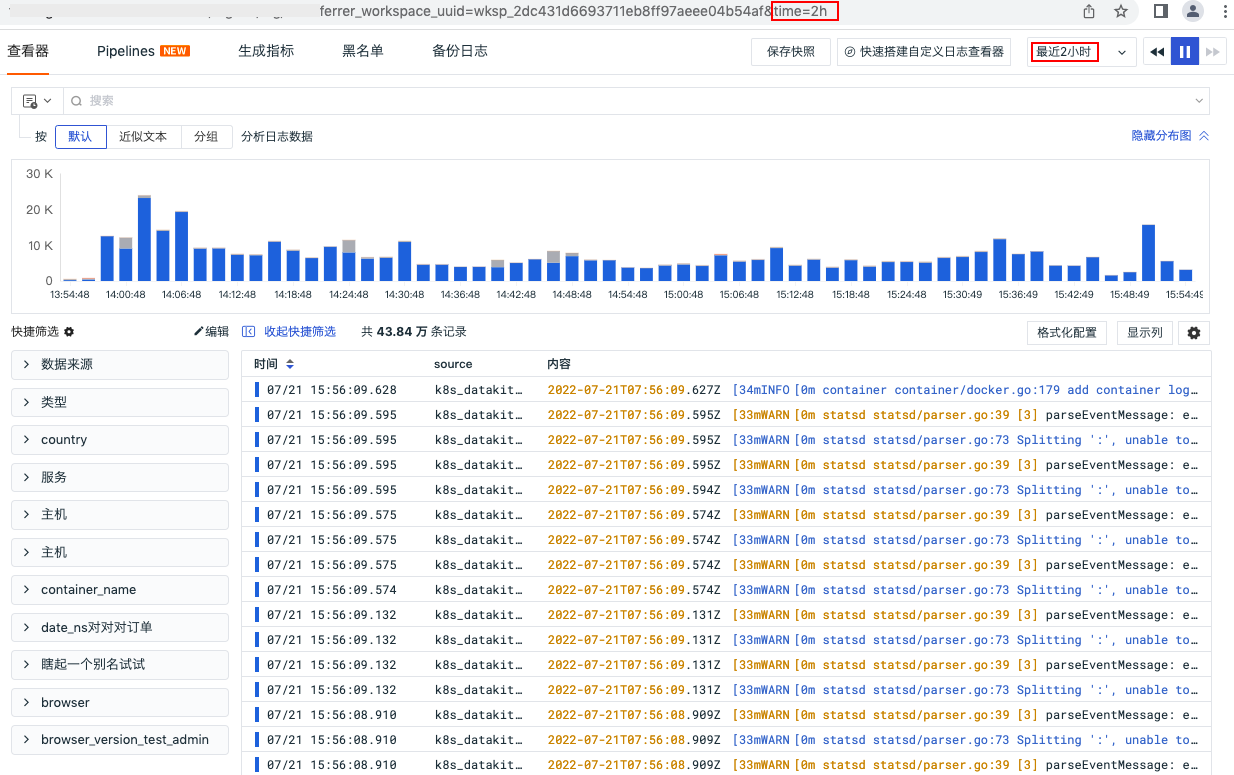Expand the date_ns对对对订单 quick filter

pos(120,627)
